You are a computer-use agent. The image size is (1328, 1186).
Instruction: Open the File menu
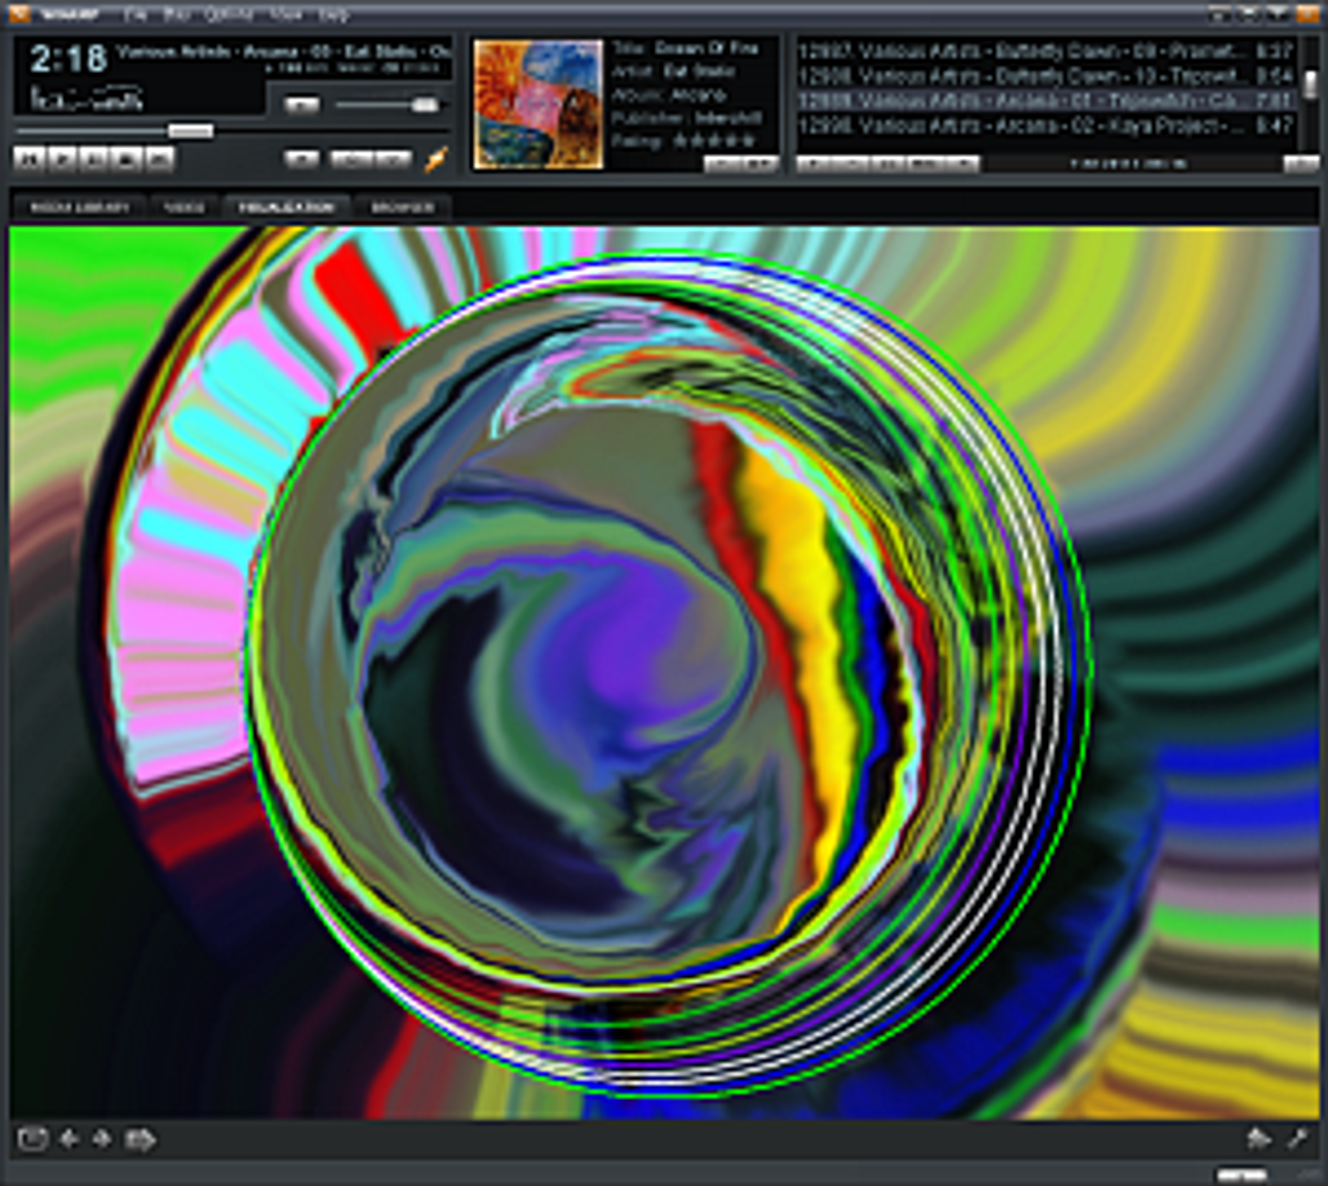click(134, 15)
